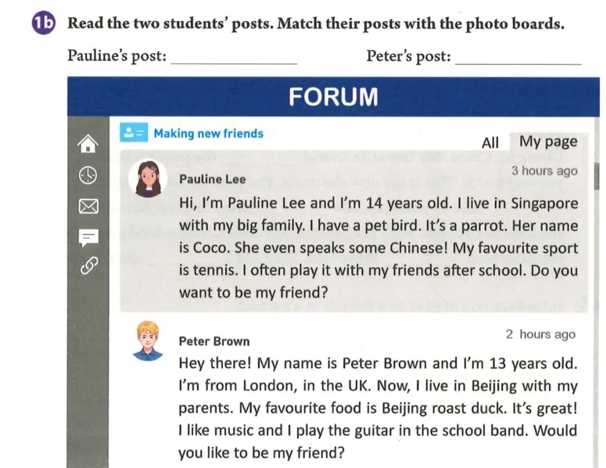Viewport: 606px width, 468px height.
Task: Select Pauline Lee's post text
Action: [378, 248]
